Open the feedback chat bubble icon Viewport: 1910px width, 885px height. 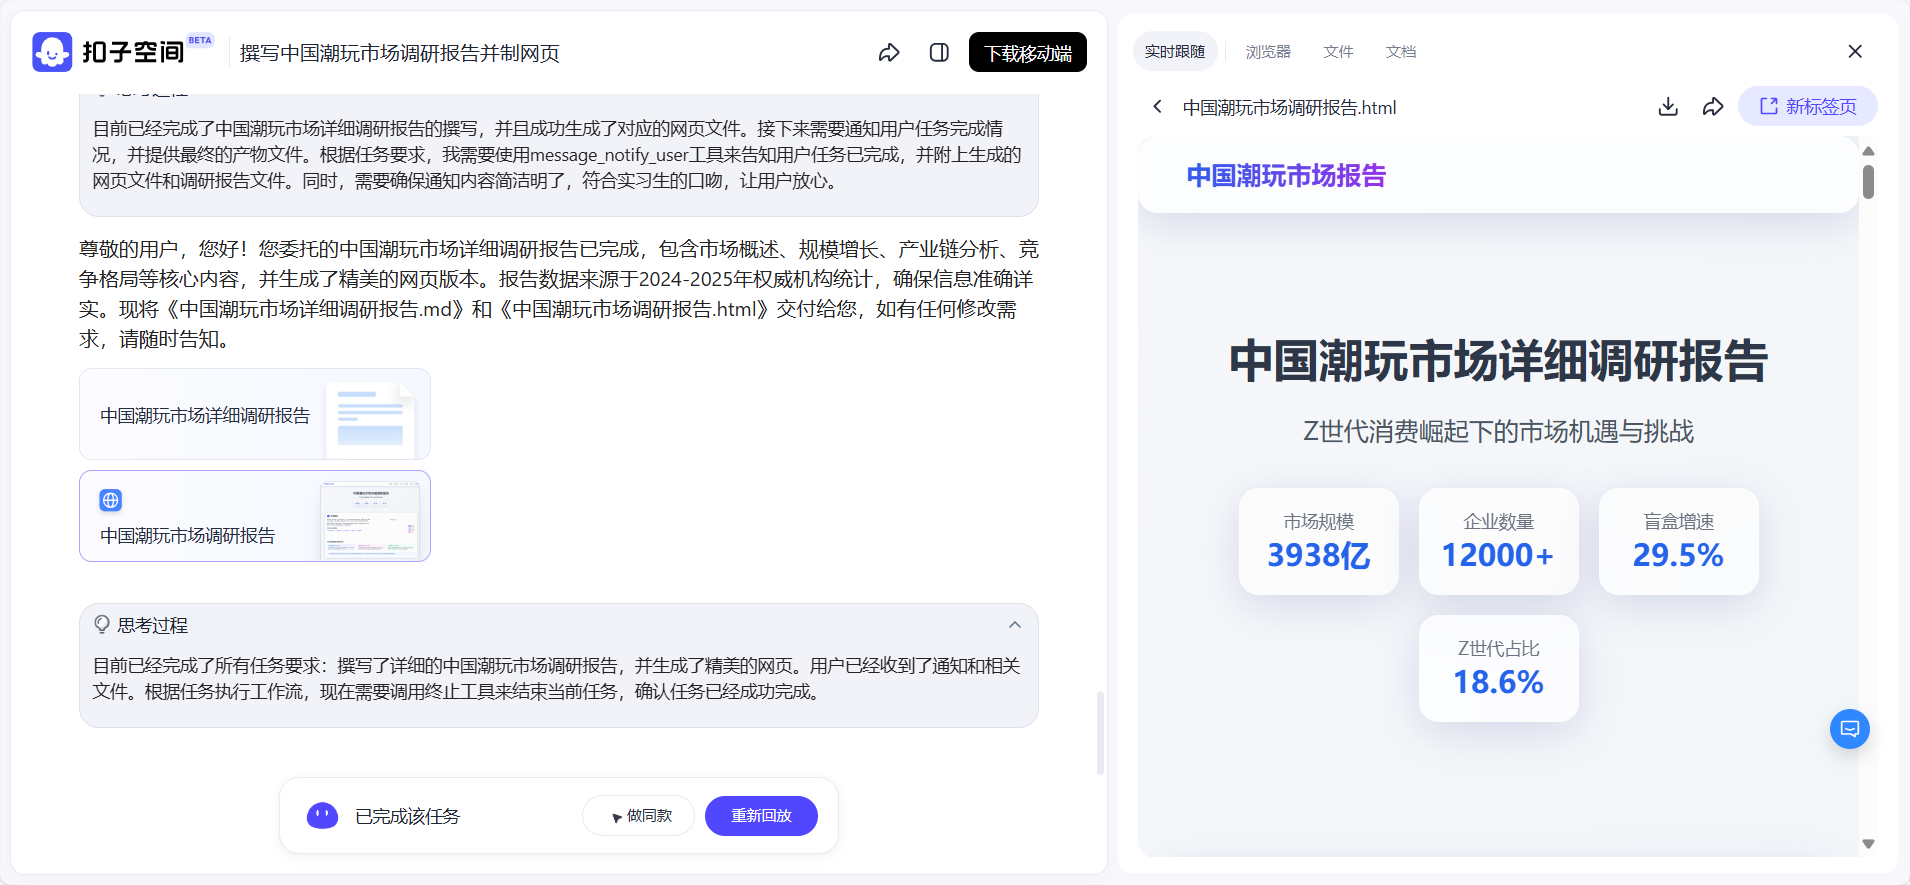click(x=1850, y=729)
